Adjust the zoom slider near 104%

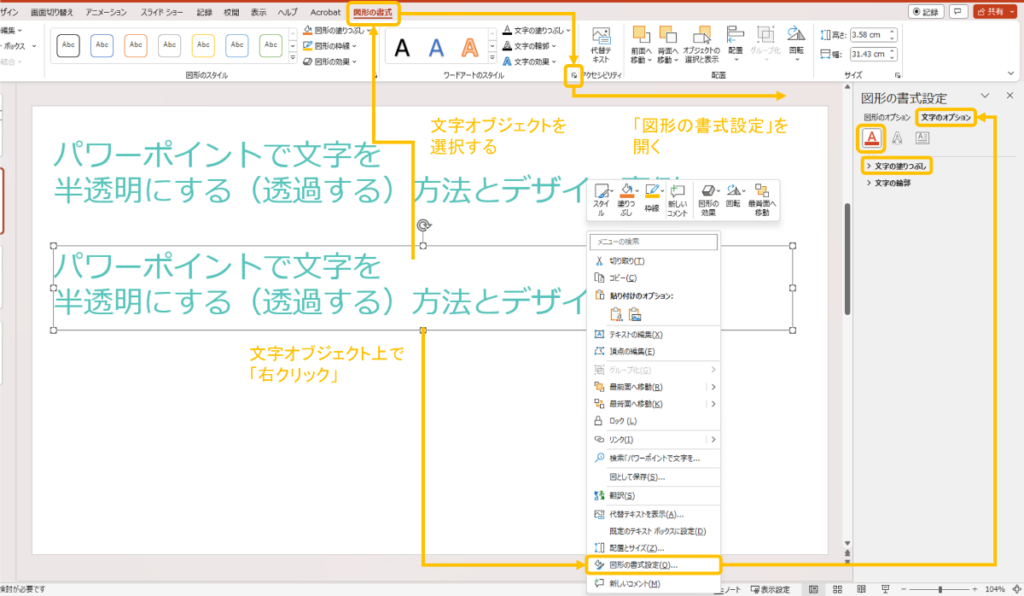click(940, 589)
